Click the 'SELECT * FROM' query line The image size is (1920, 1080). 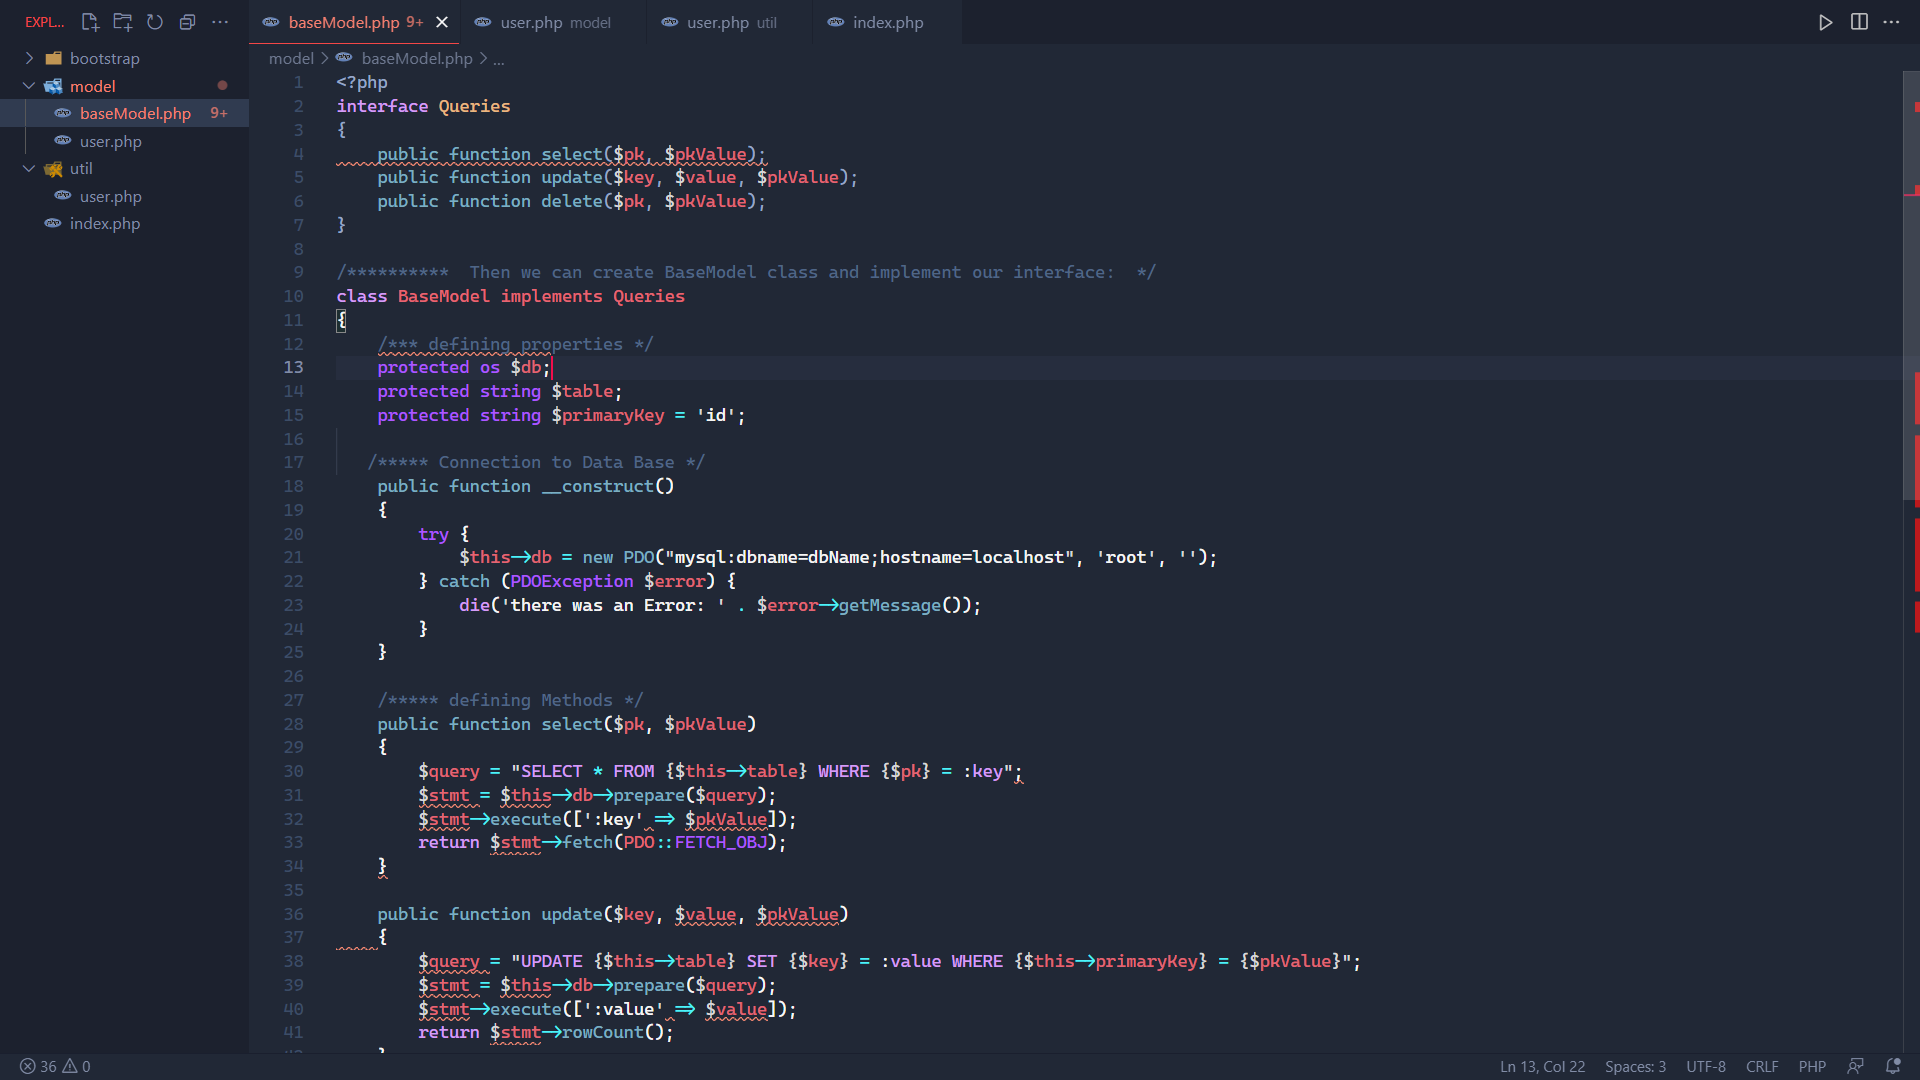pos(720,771)
